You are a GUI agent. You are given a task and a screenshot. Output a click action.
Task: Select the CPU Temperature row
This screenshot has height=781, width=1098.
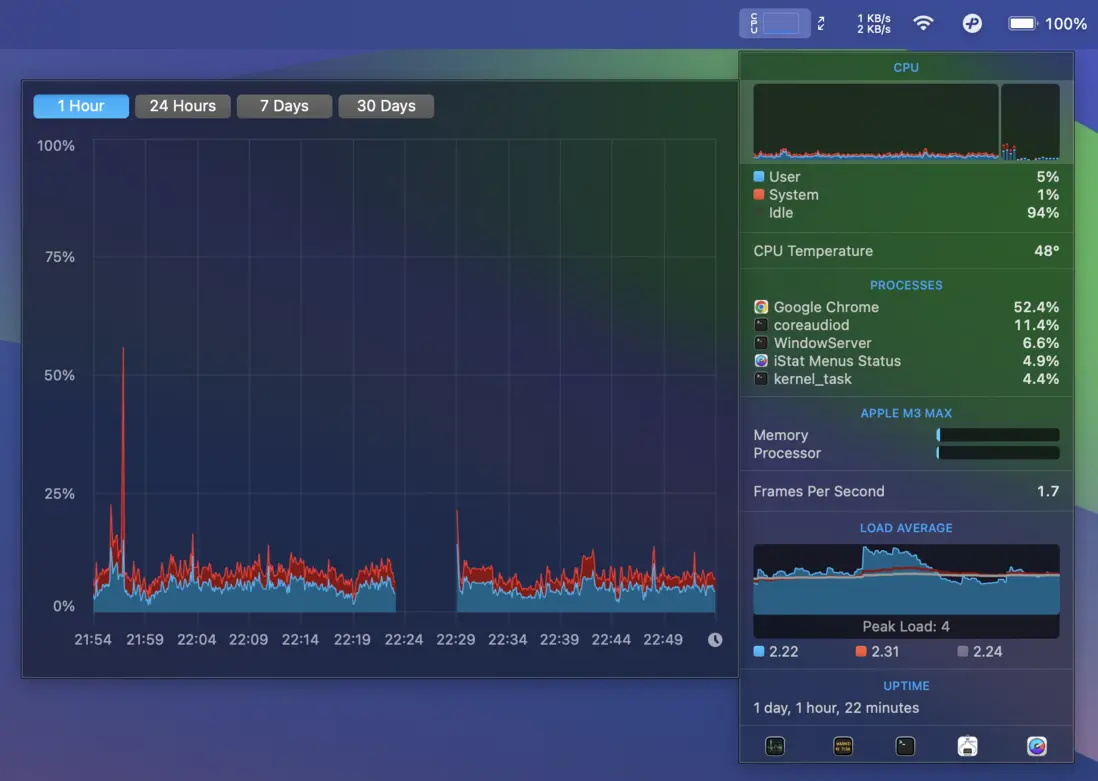[x=906, y=251]
